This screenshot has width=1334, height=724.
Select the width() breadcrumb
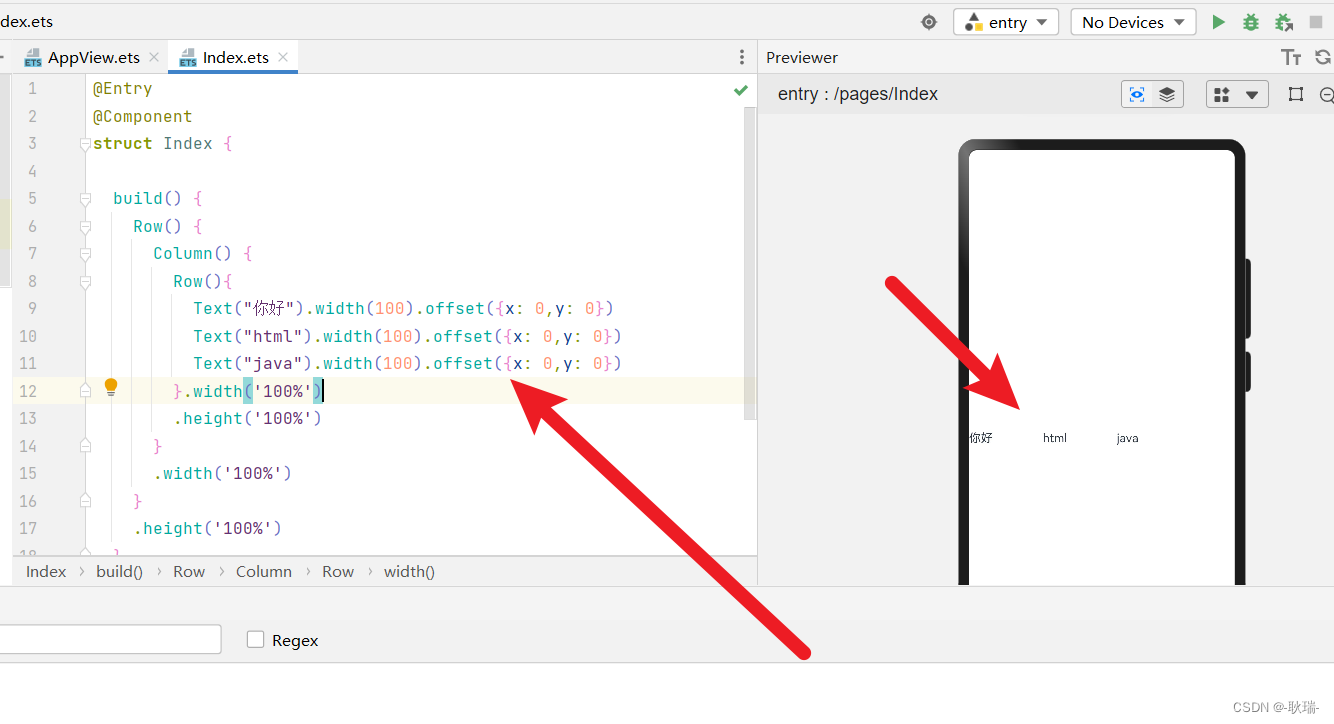pyautogui.click(x=409, y=572)
